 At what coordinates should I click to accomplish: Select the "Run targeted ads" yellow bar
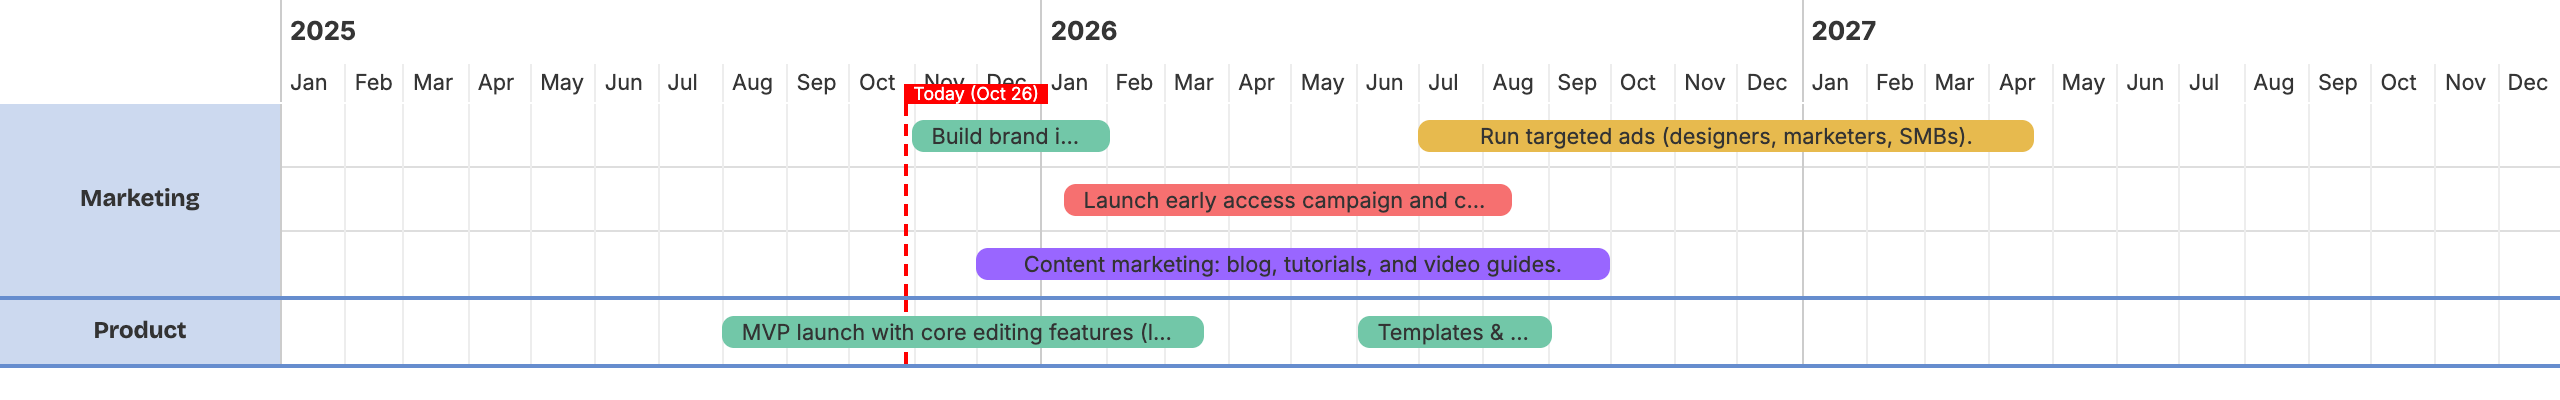[1725, 136]
